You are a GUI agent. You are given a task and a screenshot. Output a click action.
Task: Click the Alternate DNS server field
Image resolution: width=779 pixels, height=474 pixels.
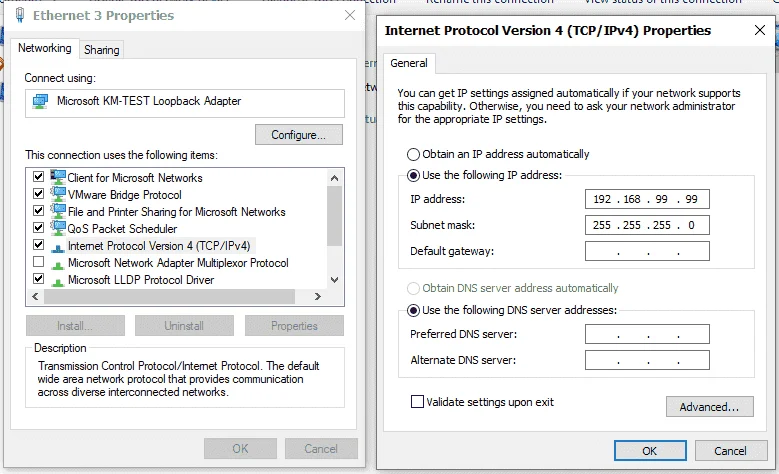pyautogui.click(x=647, y=360)
